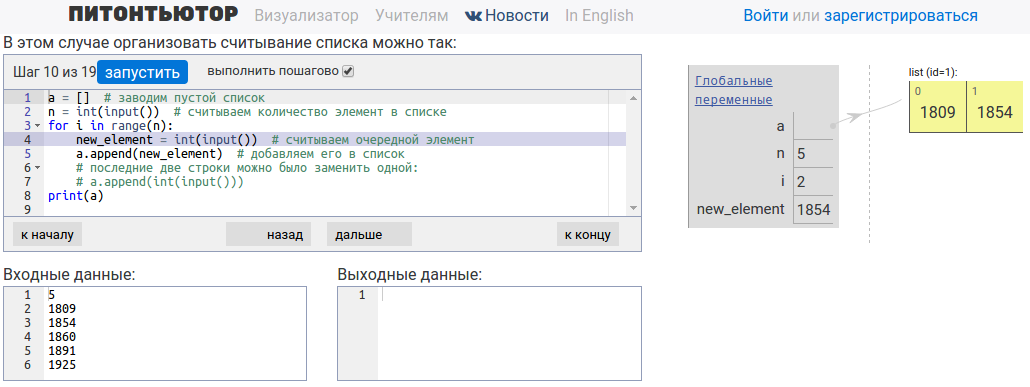Open the Учителям page
This screenshot has height=387, width=1030.
tap(412, 16)
